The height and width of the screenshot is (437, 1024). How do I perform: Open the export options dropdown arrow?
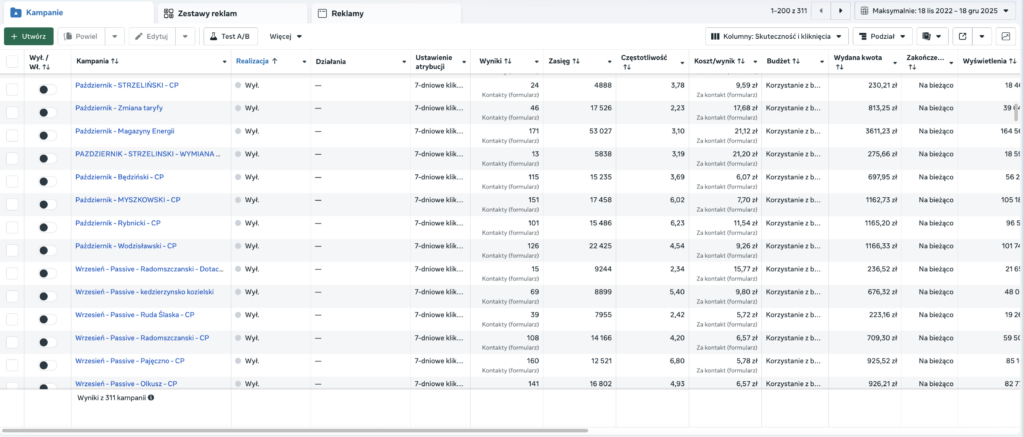click(982, 37)
